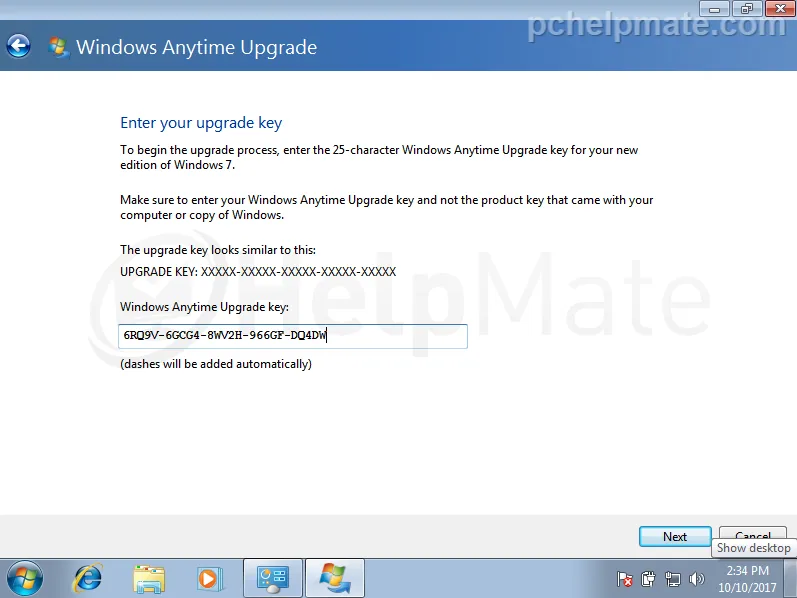
Task: Restore down the Anytime Upgrade window
Action: [x=747, y=9]
